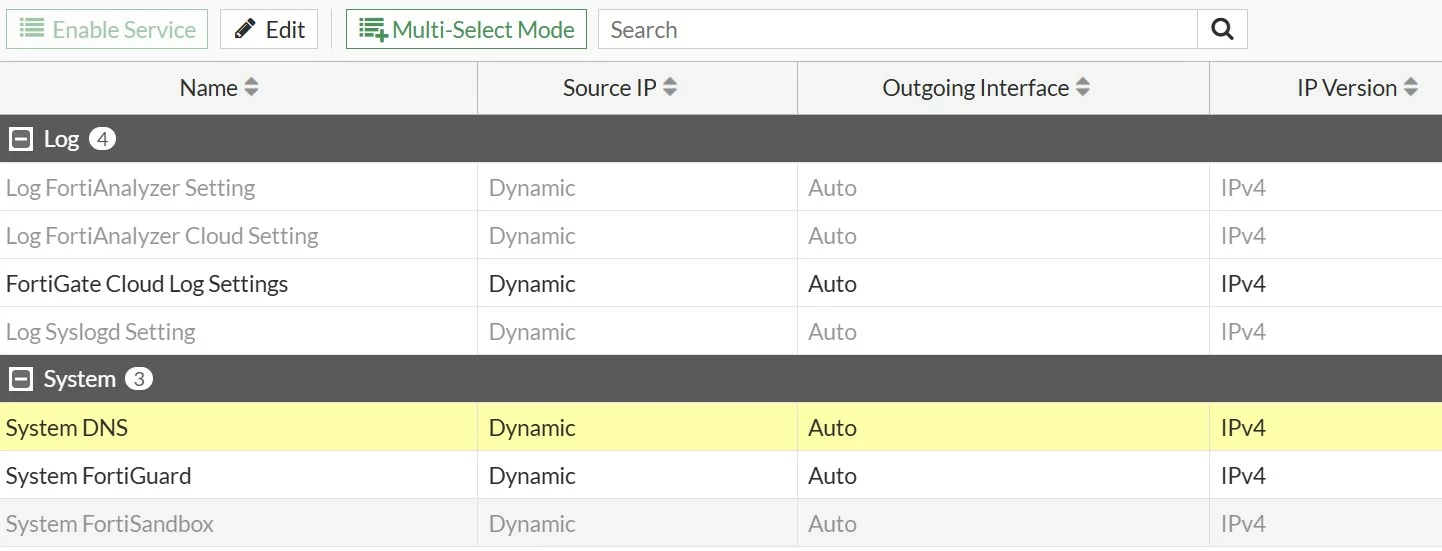
Task: Click IPv4 value of FortiGate Cloud Log Settings
Action: coord(1243,284)
